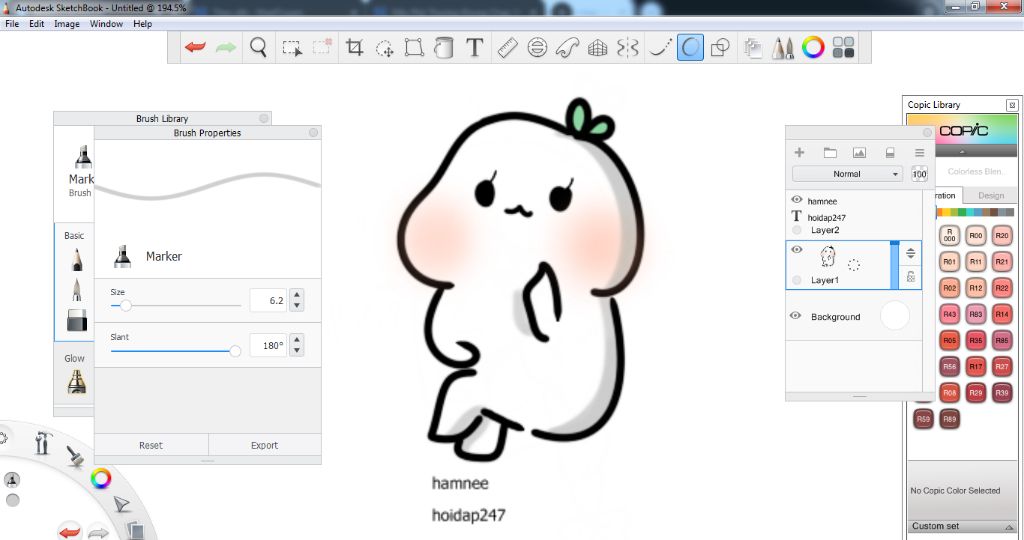Activate the French Curve tool
The image size is (1024, 540).
click(568, 48)
